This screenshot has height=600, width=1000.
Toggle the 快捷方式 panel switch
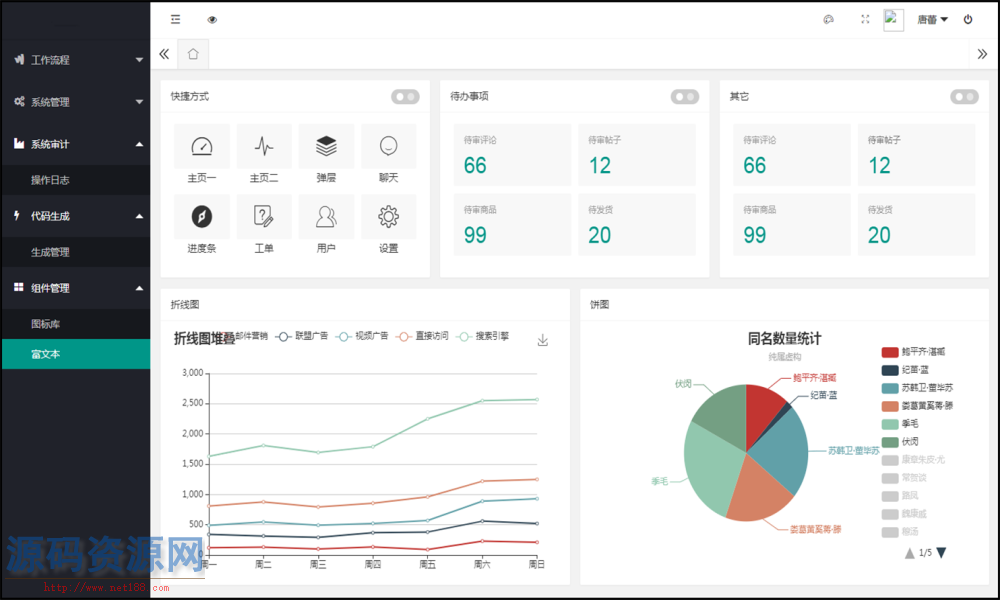pyautogui.click(x=406, y=96)
